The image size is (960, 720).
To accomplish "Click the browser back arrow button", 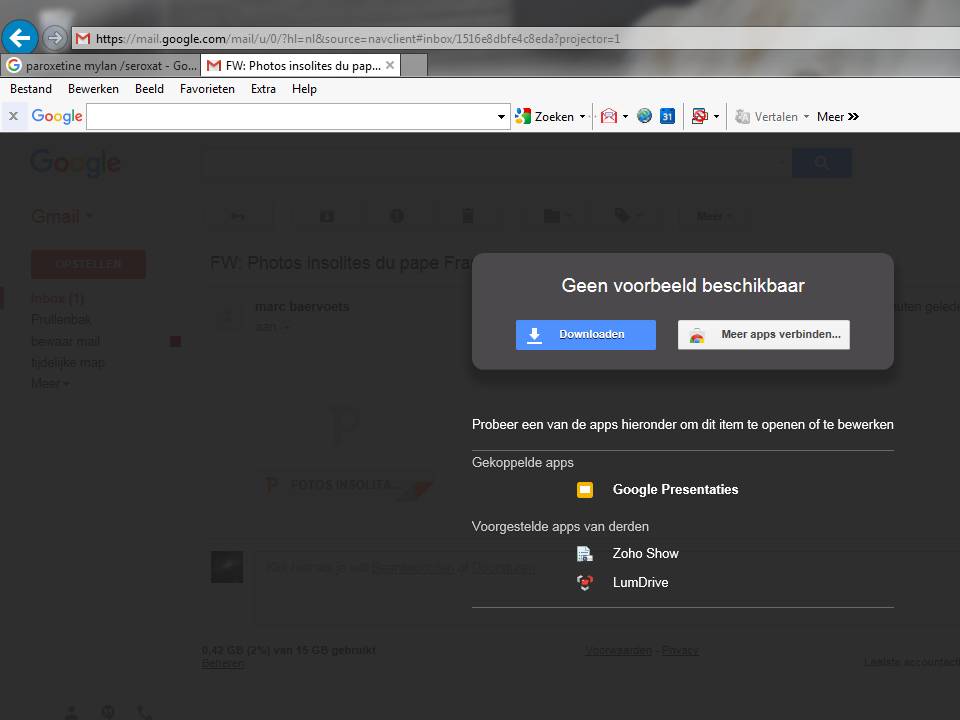I will pos(20,38).
